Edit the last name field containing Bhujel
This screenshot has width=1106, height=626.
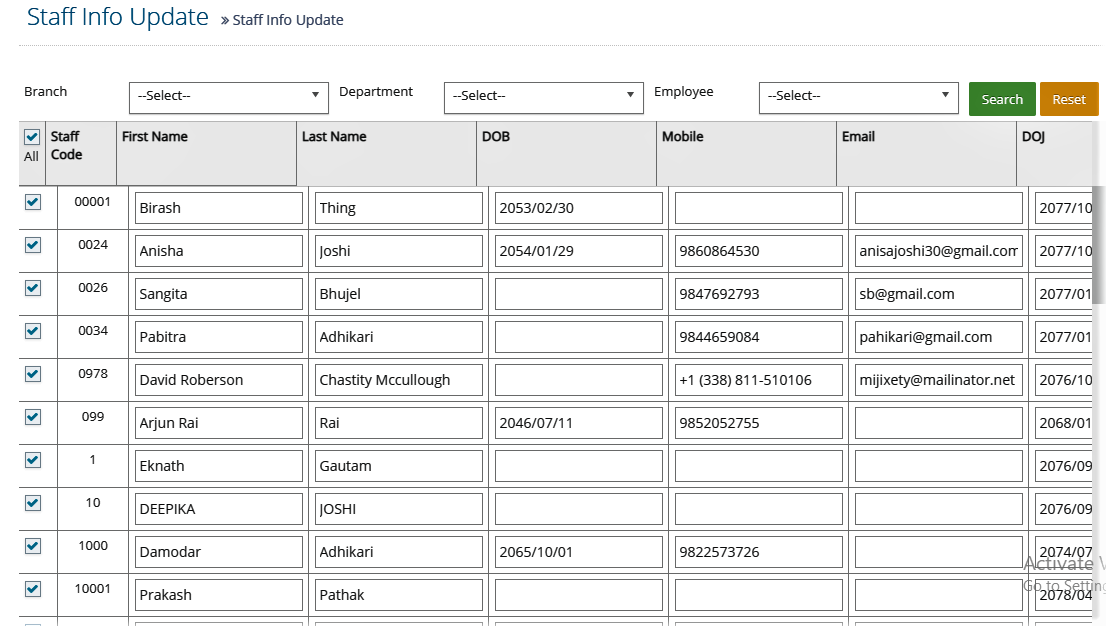pyautogui.click(x=399, y=294)
